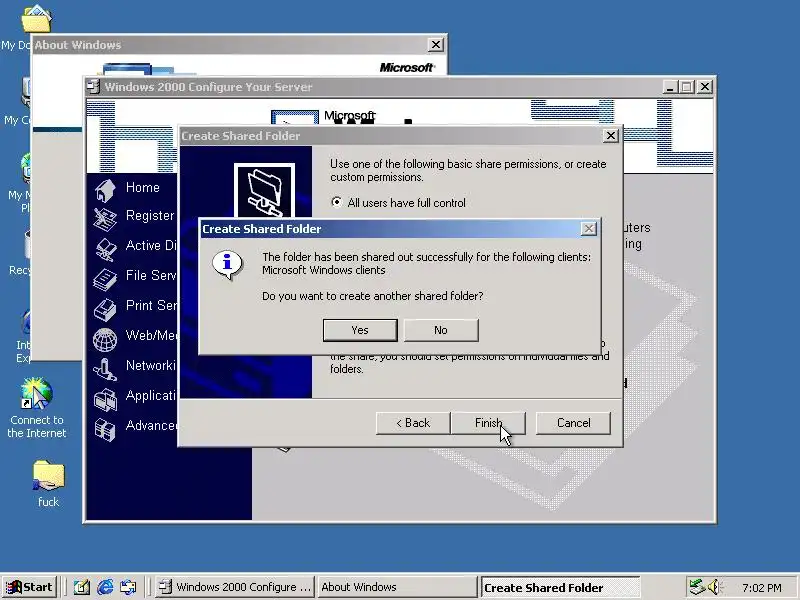The image size is (800, 600).
Task: Open the File Server sidebar link
Action: coord(151,276)
